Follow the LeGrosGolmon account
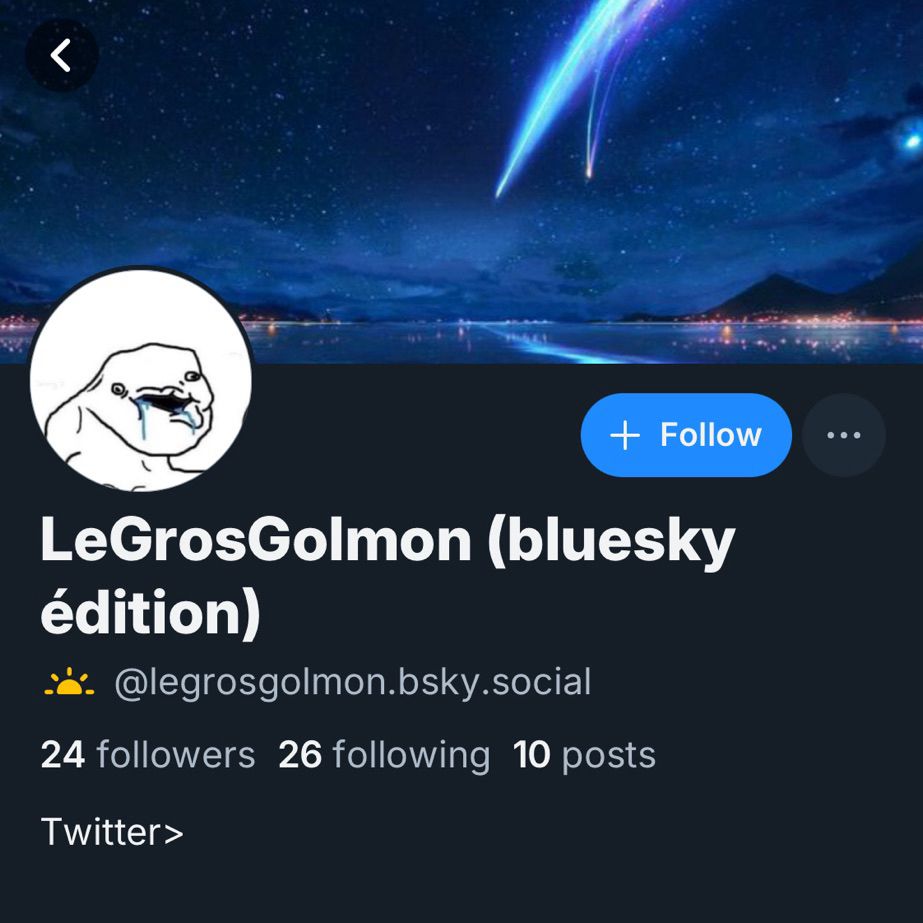Screen dimensions: 923x923 686,435
